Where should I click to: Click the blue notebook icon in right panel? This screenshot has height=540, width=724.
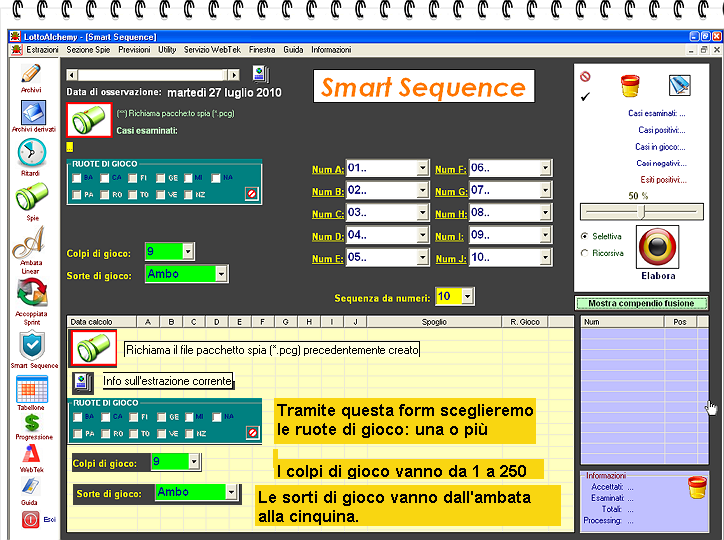pyautogui.click(x=680, y=85)
